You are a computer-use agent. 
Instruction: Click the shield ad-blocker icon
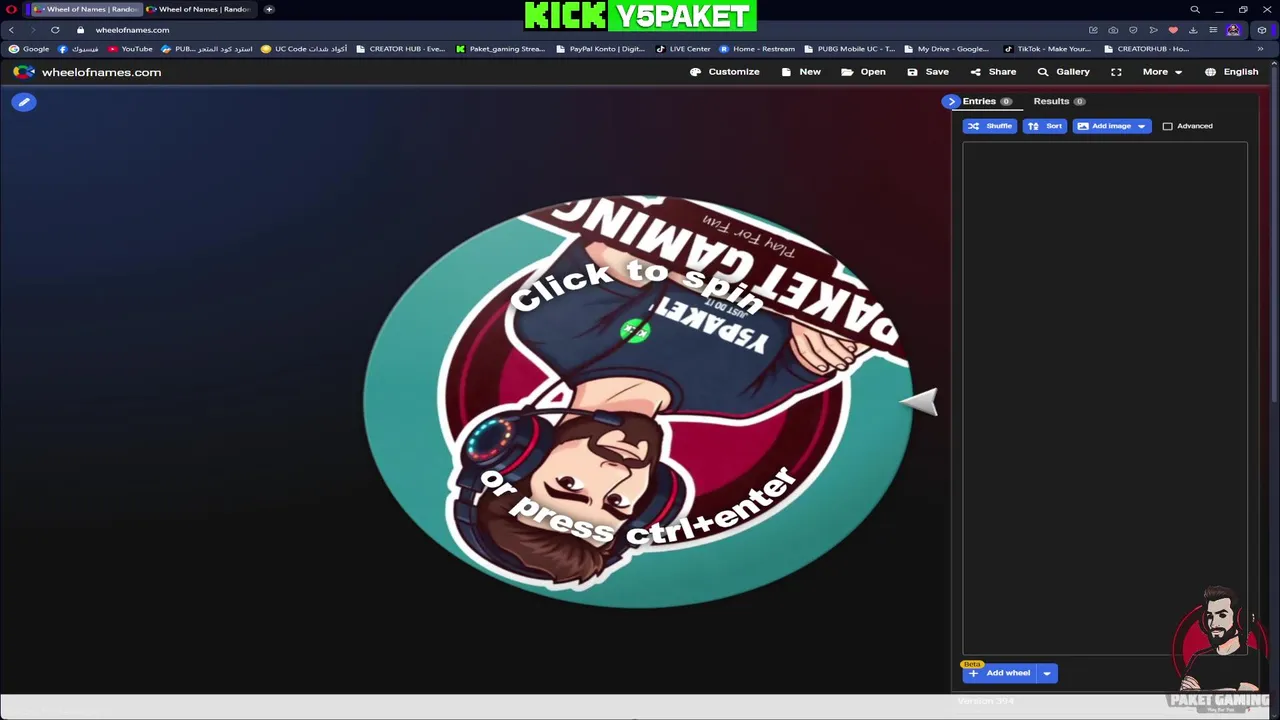click(1133, 30)
